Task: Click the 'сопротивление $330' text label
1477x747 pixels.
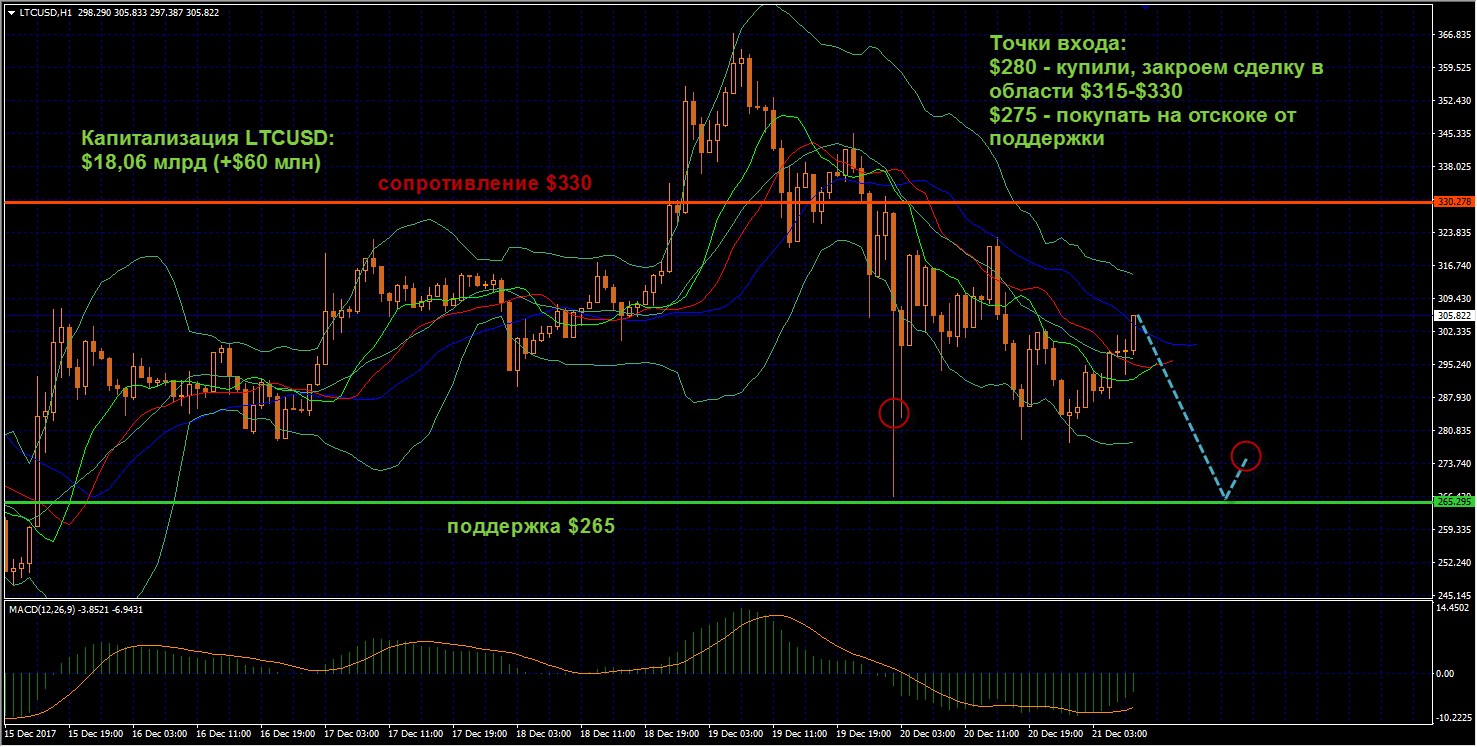Action: tap(484, 184)
